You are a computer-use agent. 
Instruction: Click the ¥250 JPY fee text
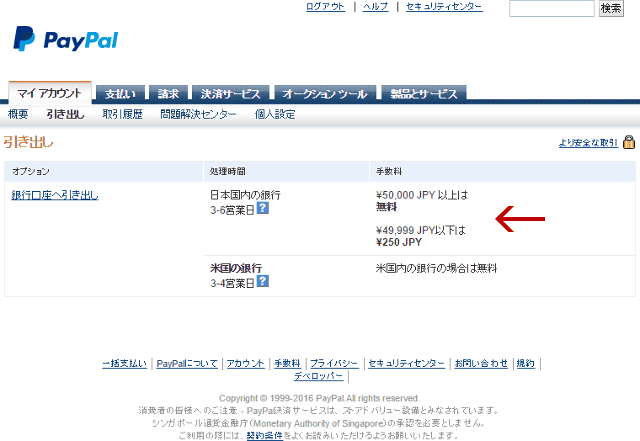399,242
